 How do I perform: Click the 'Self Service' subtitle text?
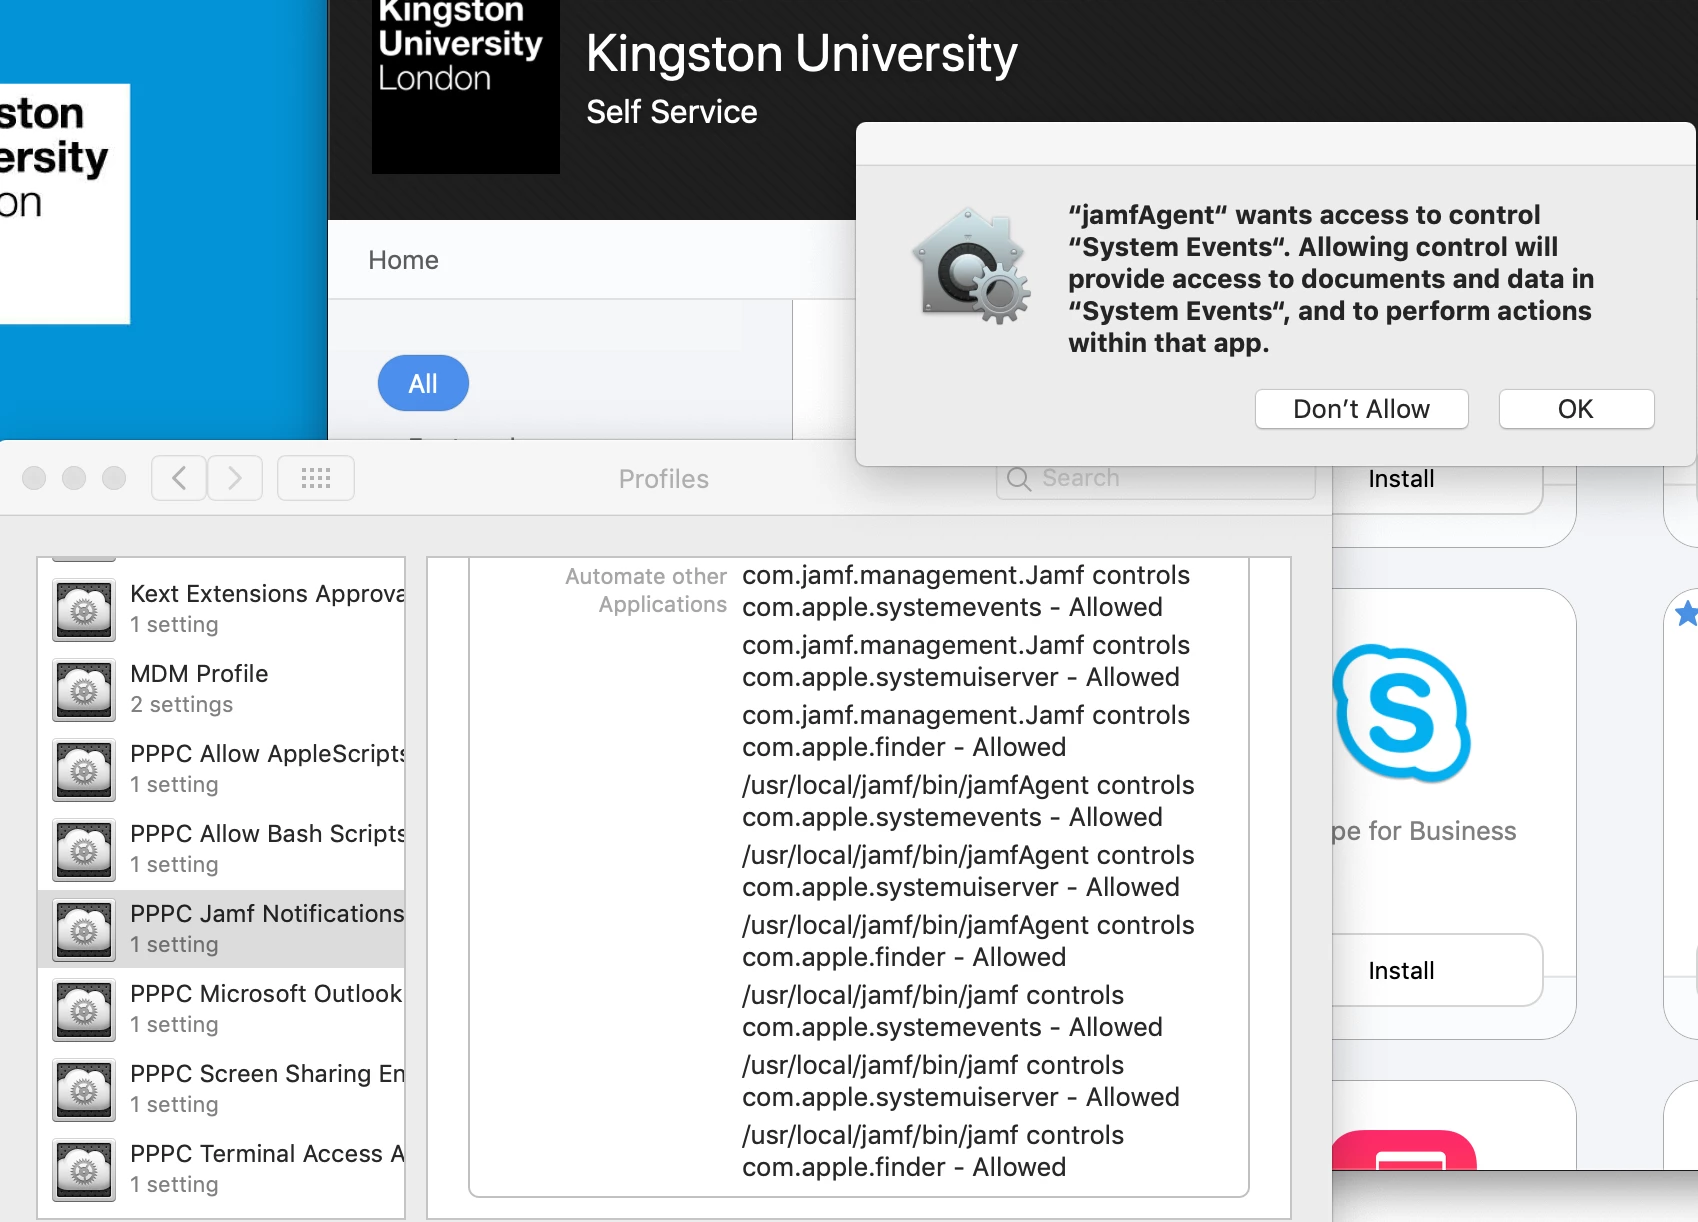pos(671,112)
